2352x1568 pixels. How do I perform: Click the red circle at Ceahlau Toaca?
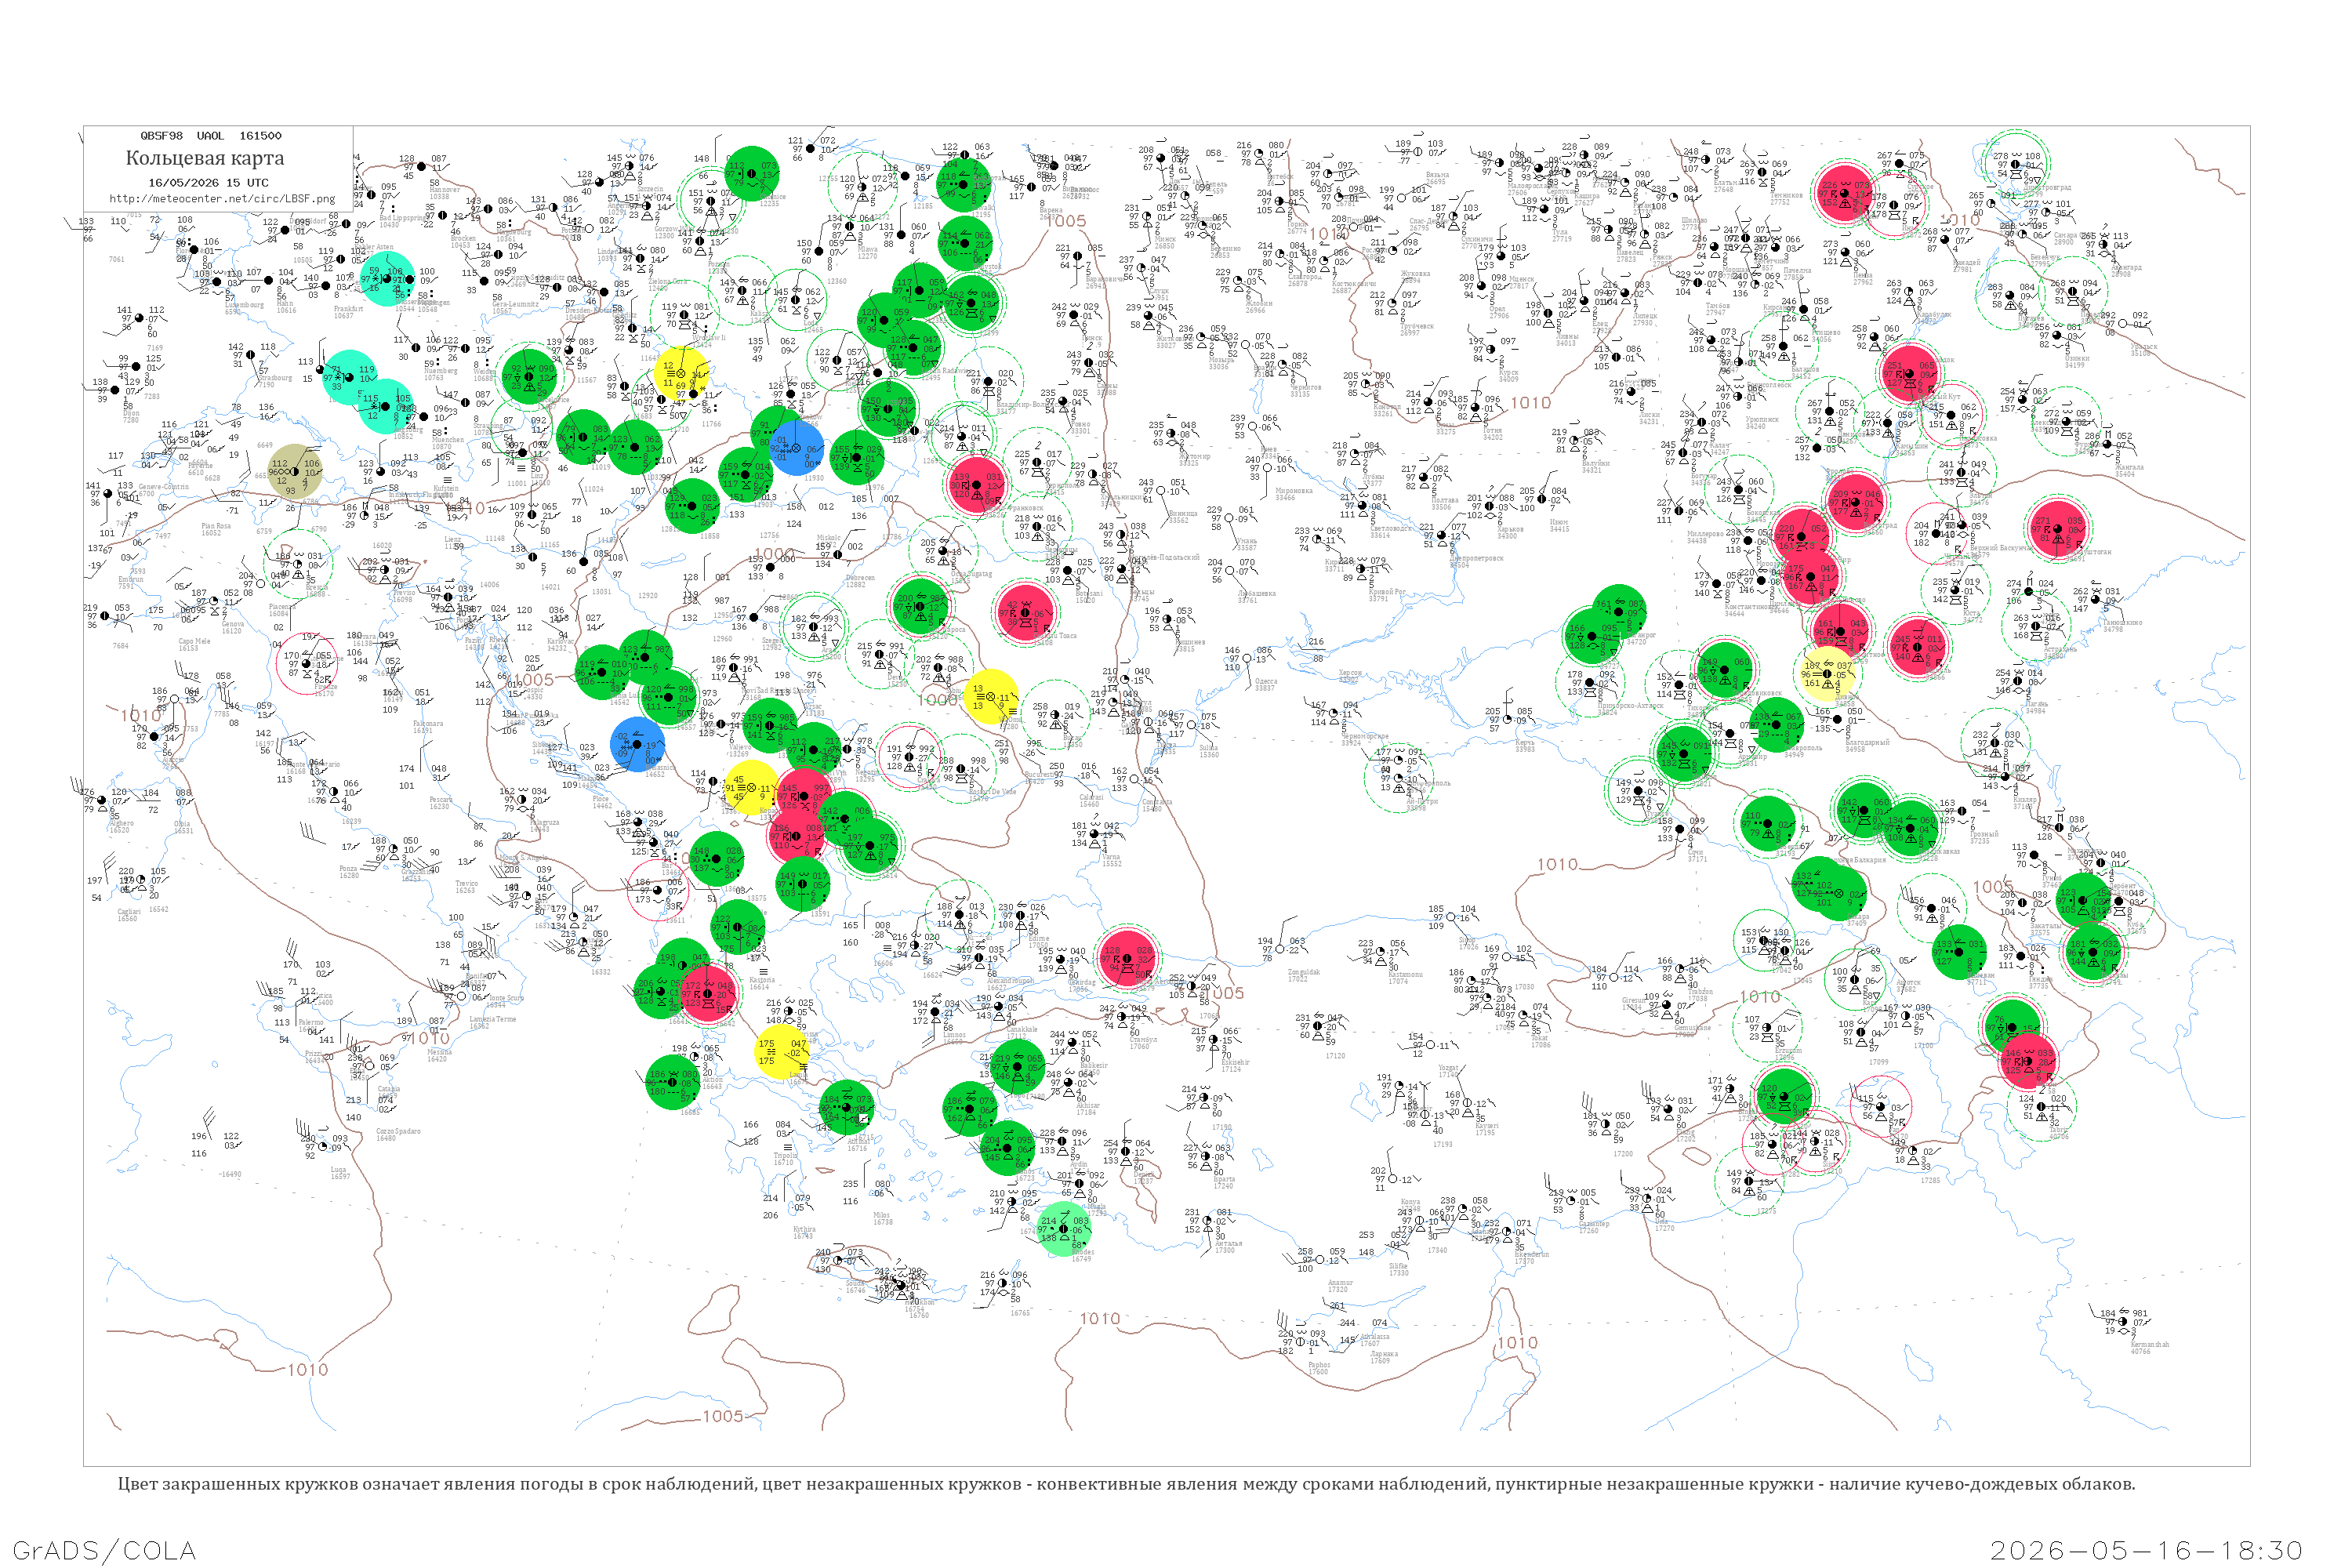coord(1025,612)
